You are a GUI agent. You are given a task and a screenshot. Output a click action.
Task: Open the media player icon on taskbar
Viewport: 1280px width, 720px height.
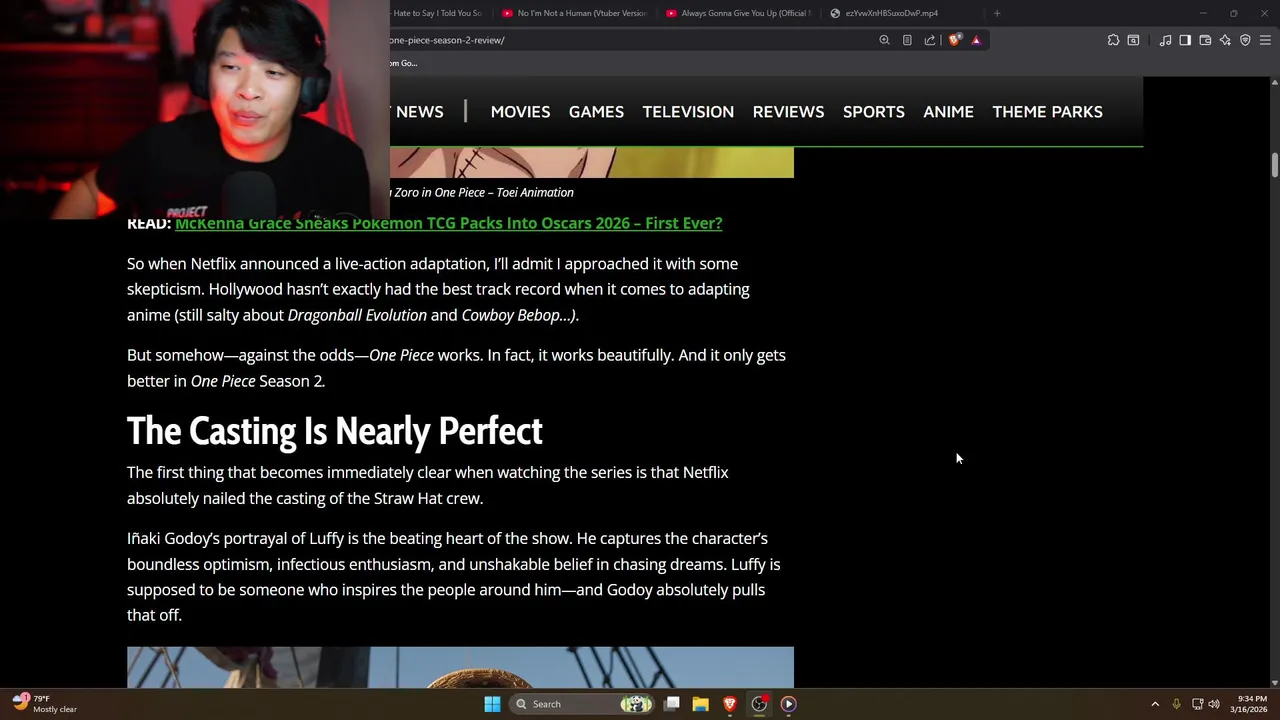coord(788,704)
